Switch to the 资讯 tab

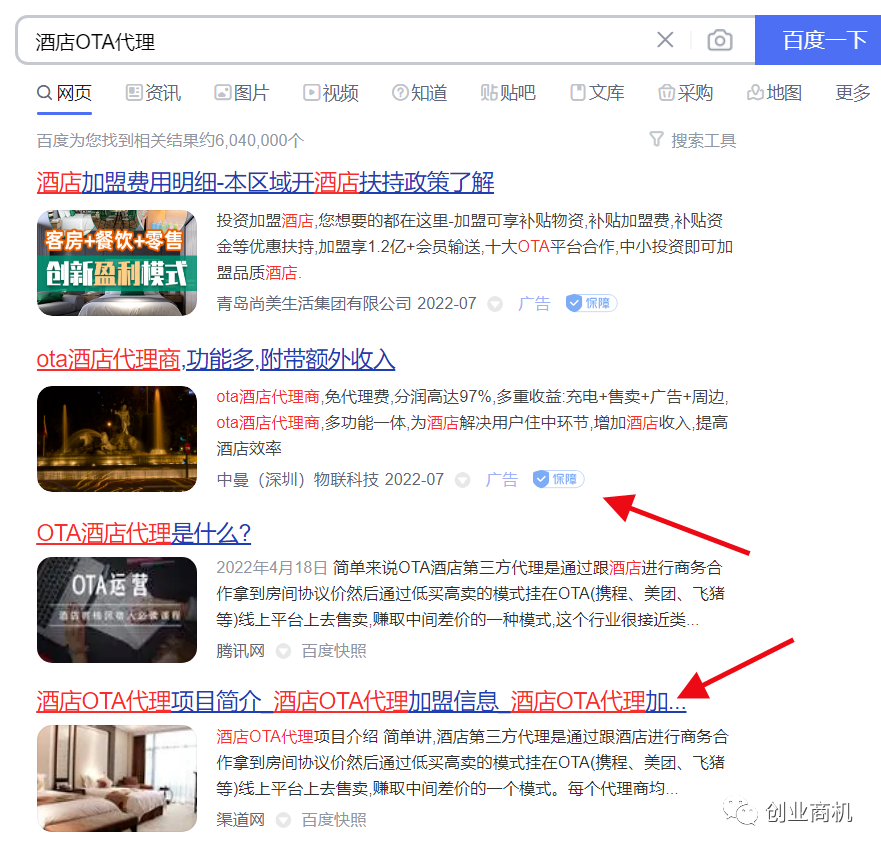coord(153,93)
